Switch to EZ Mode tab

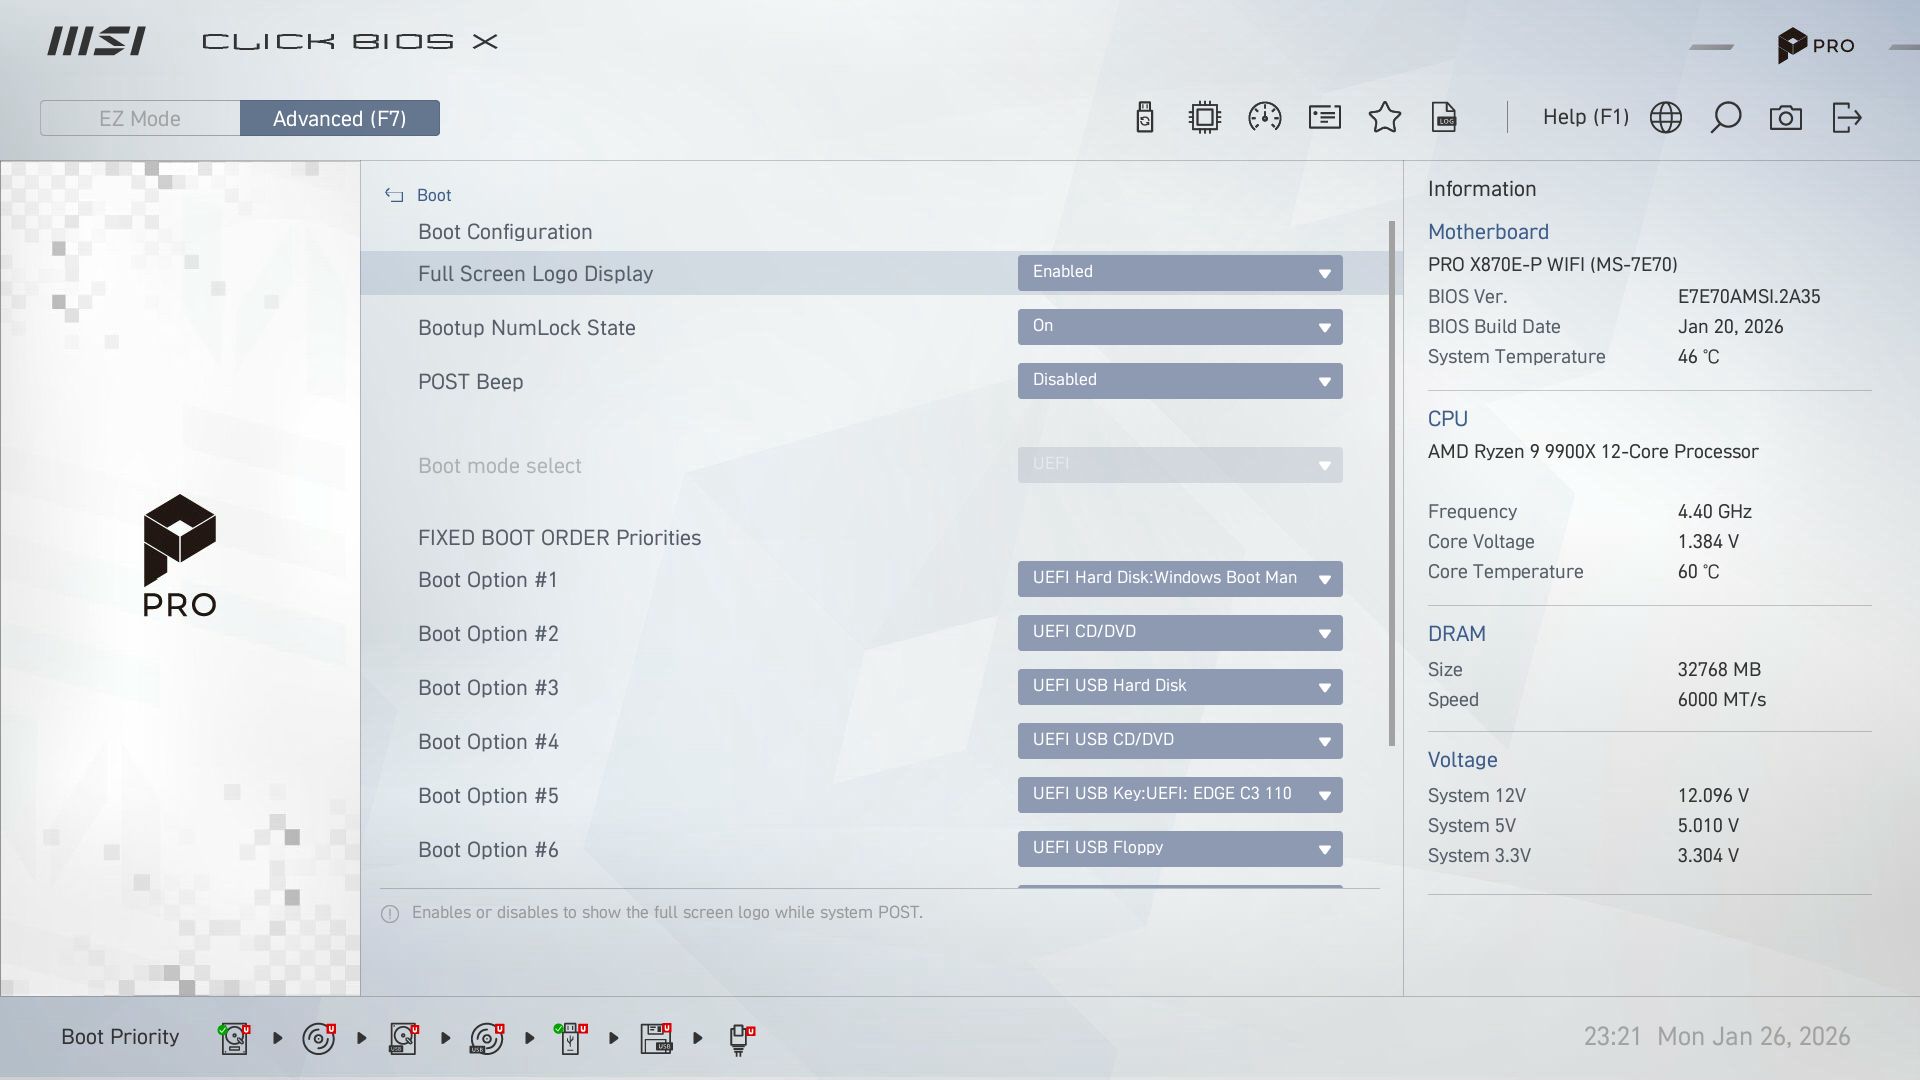coord(139,118)
